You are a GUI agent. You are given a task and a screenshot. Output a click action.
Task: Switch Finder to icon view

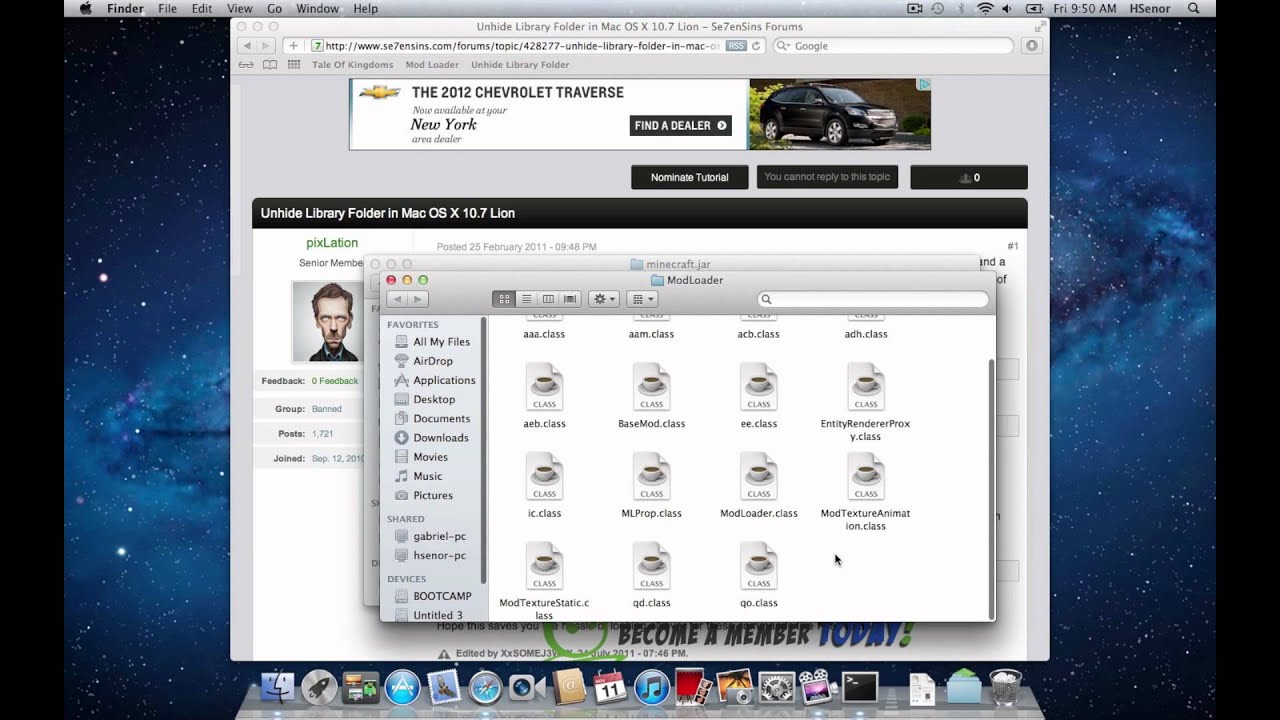coord(504,299)
